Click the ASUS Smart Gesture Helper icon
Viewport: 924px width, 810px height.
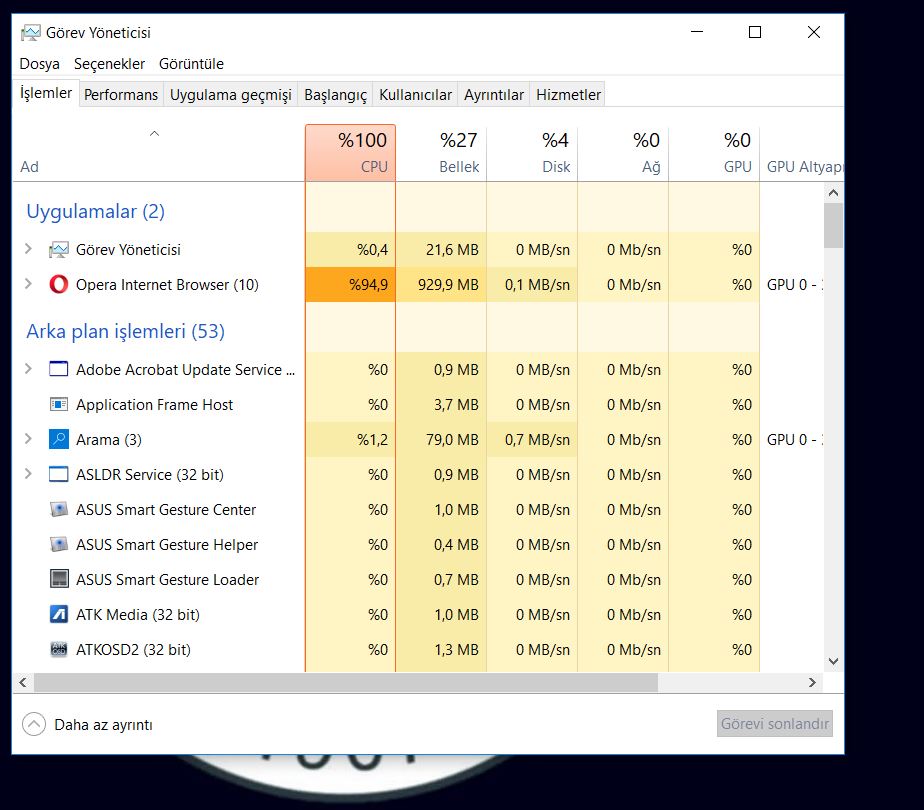click(58, 544)
